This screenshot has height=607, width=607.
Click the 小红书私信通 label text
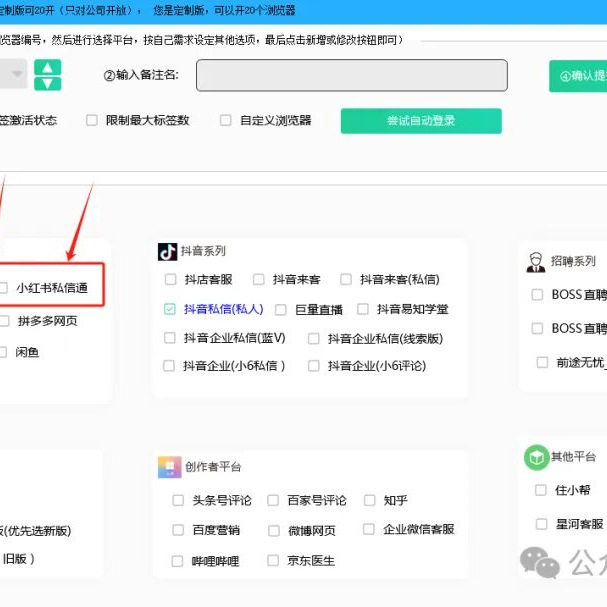coord(52,288)
